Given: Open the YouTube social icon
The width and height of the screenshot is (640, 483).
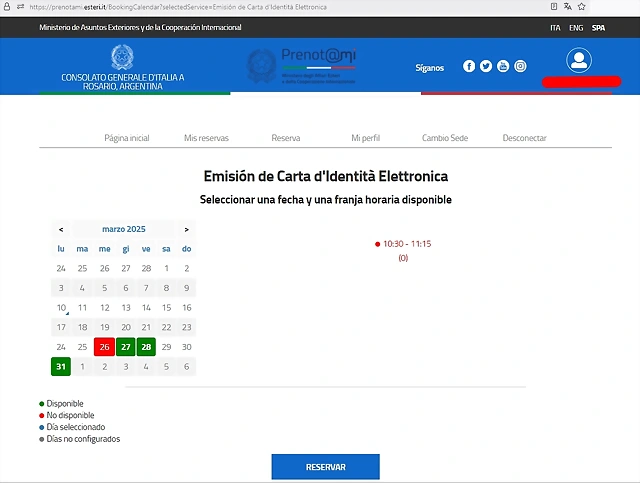Looking at the screenshot, I should point(503,66).
